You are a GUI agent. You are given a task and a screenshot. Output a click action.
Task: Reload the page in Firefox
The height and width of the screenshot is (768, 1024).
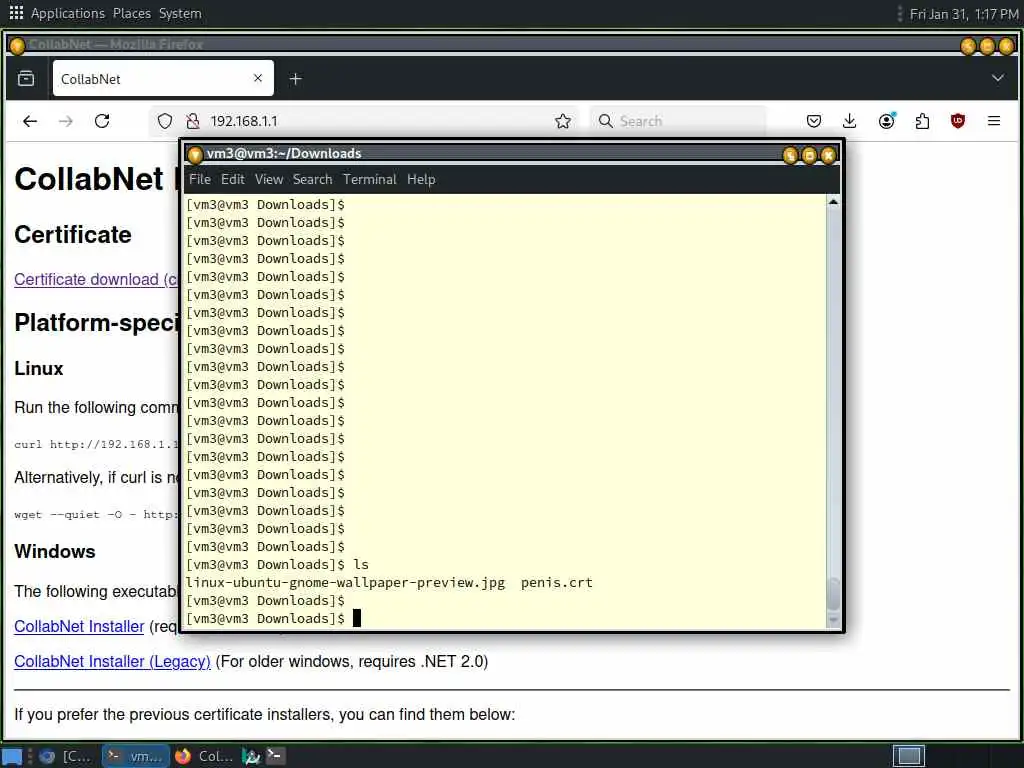[102, 121]
